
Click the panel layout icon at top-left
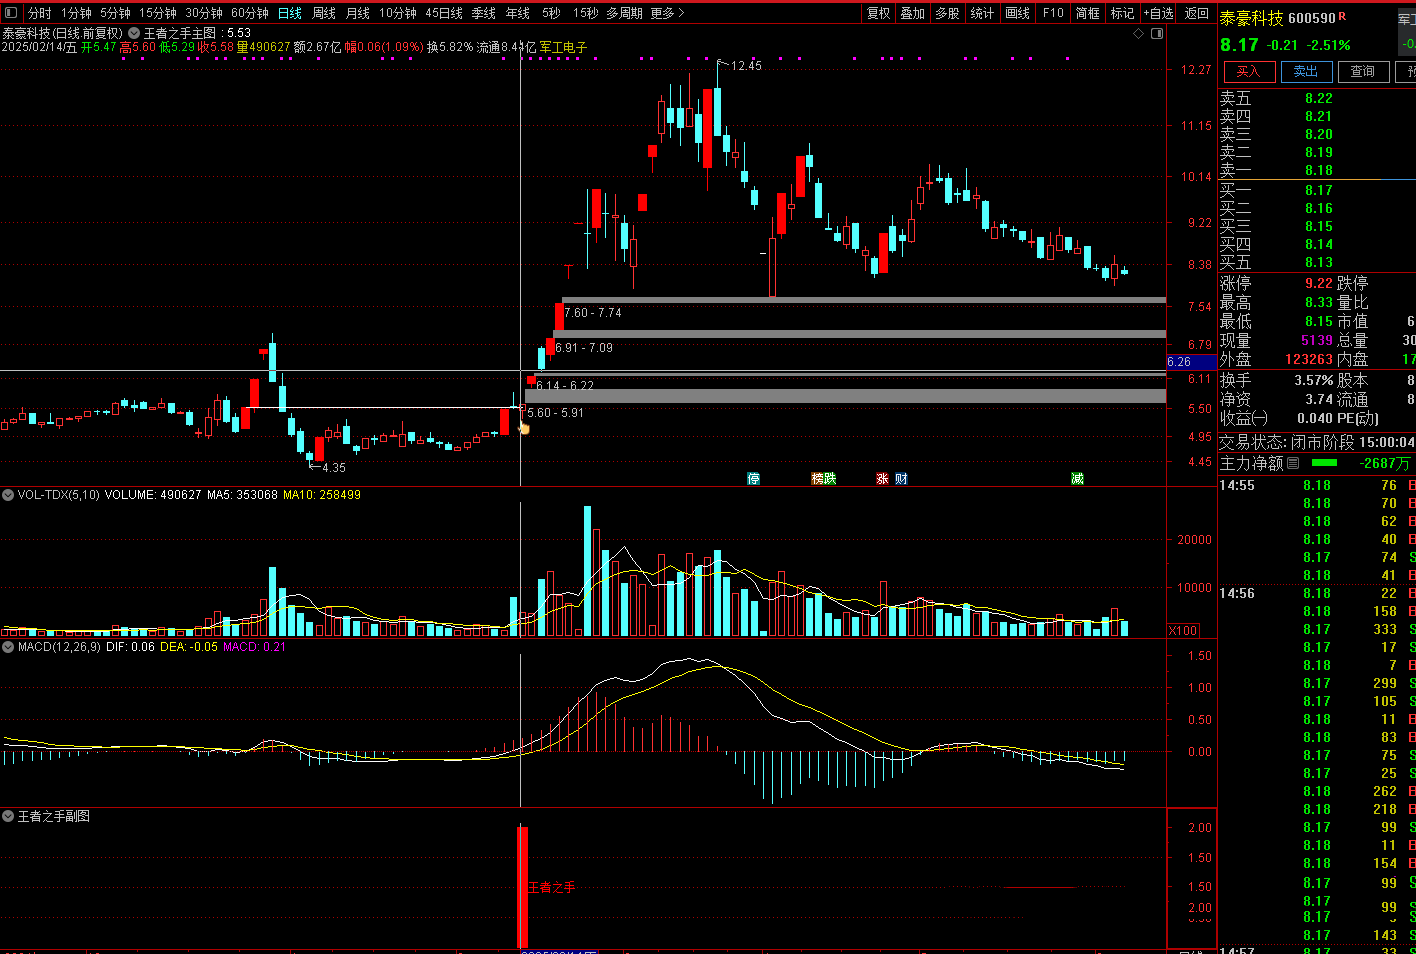(x=11, y=13)
